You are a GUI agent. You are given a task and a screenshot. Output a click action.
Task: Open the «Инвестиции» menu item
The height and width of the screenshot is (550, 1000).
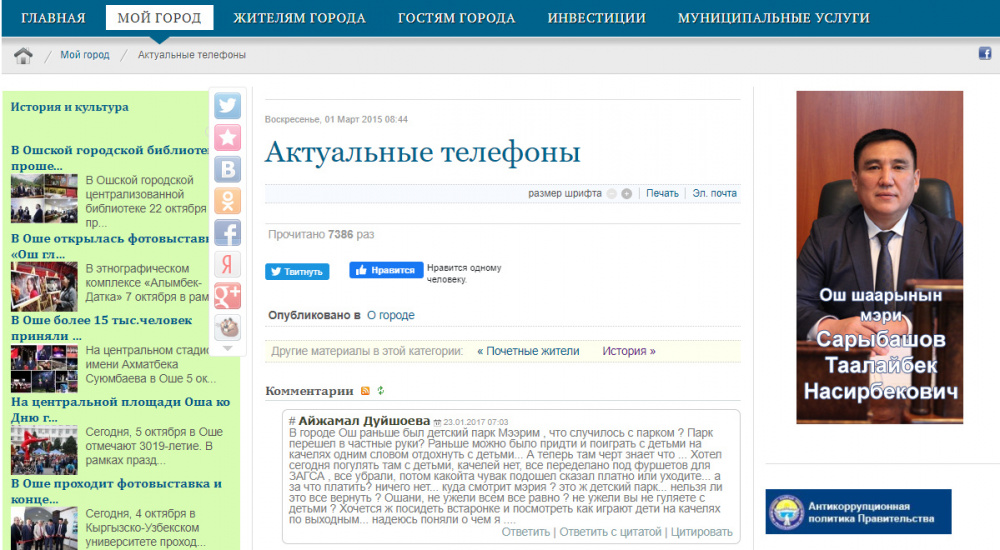pyautogui.click(x=596, y=18)
